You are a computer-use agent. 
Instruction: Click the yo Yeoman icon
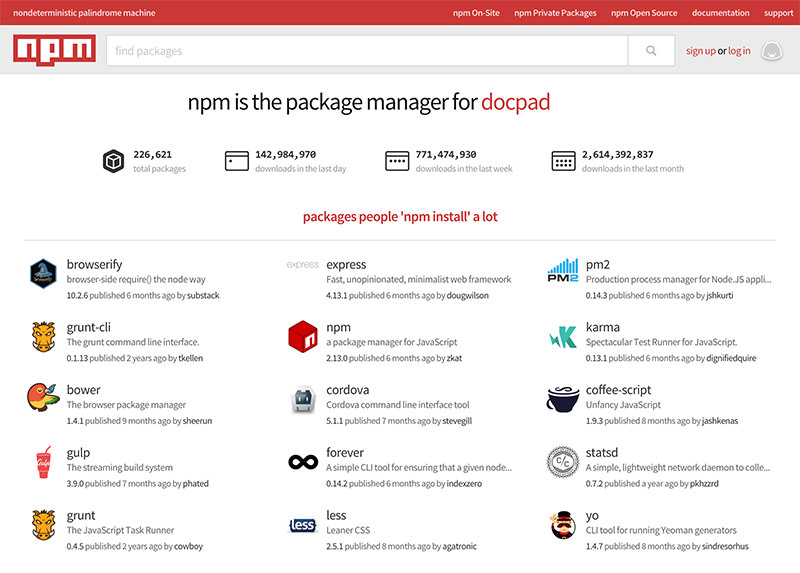click(x=563, y=525)
